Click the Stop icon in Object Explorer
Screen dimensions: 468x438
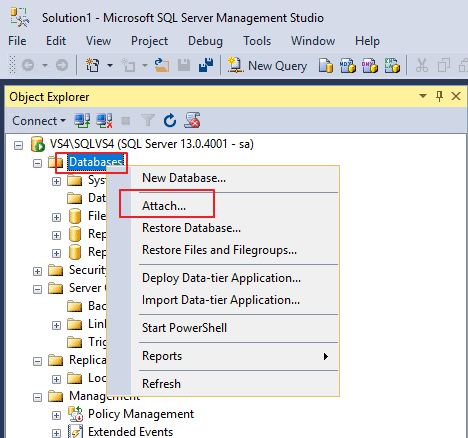point(126,121)
